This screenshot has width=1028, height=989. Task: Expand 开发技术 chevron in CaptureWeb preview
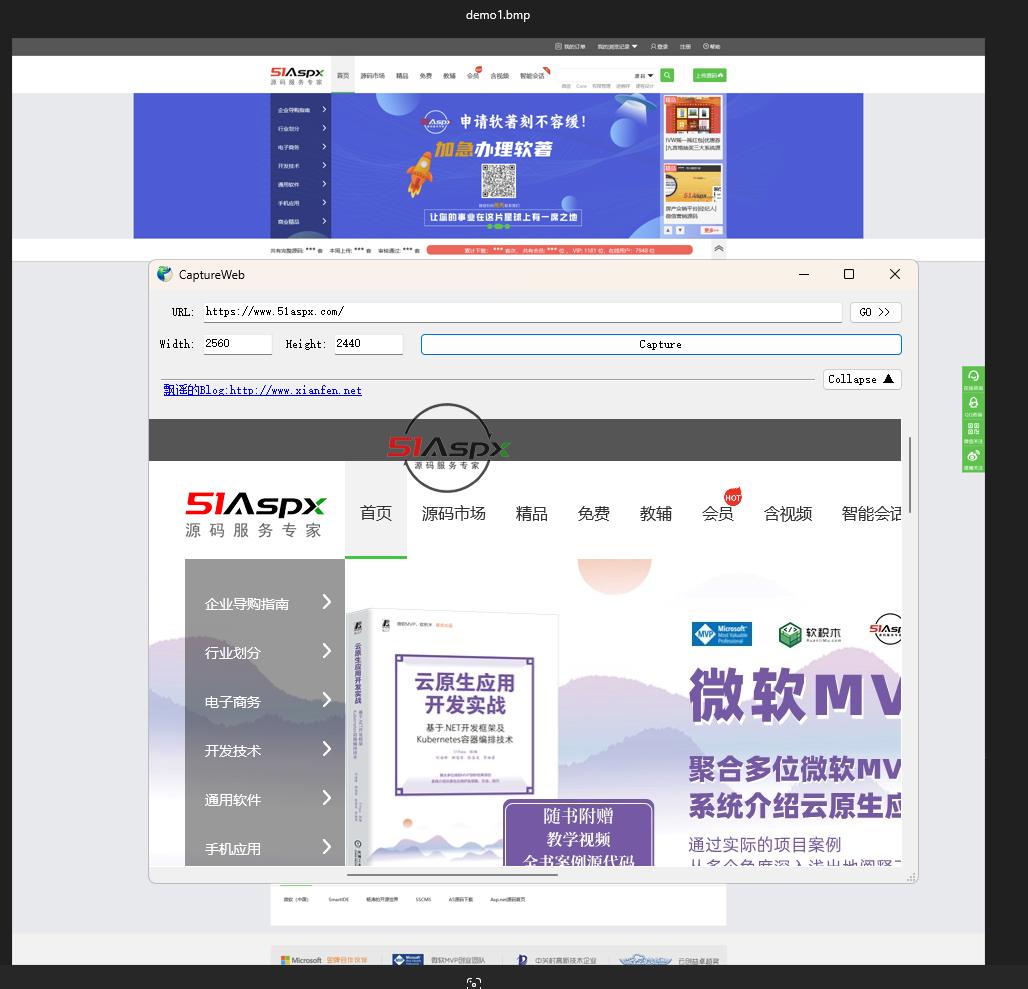(x=326, y=749)
